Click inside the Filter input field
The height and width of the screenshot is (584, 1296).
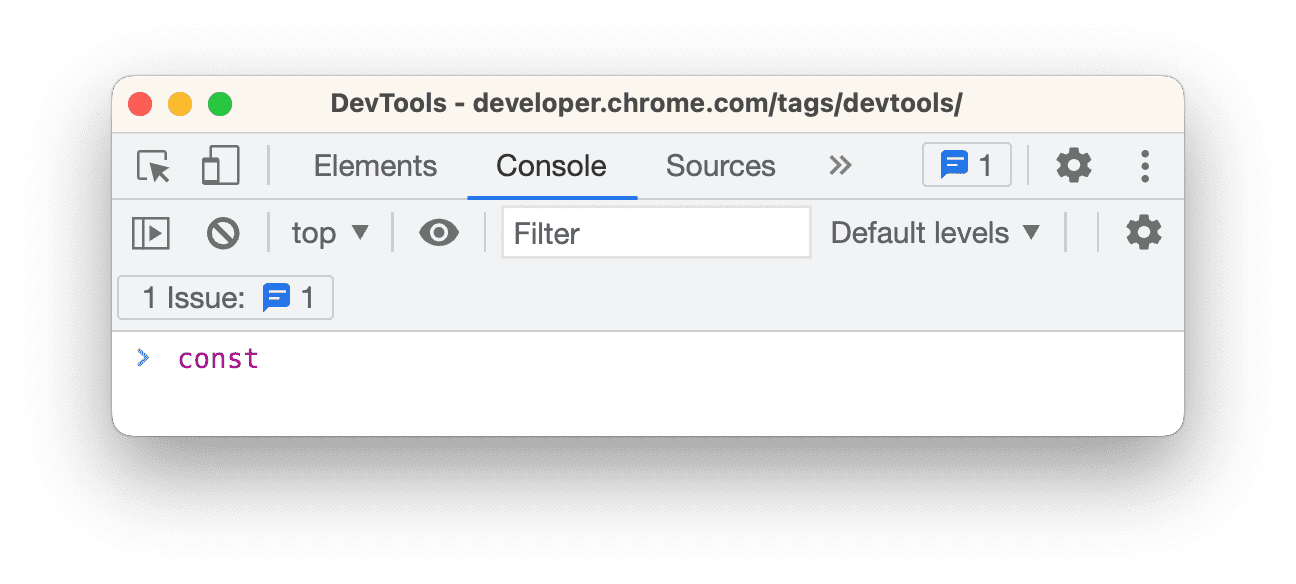point(656,232)
